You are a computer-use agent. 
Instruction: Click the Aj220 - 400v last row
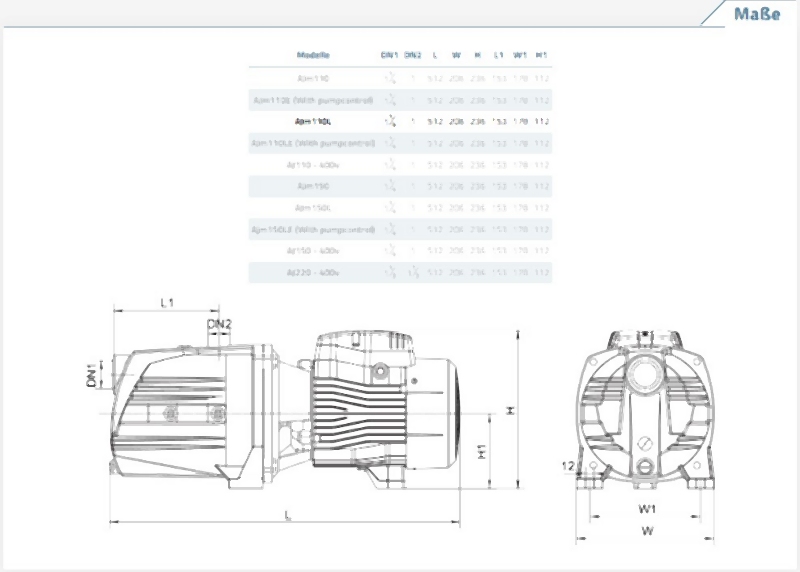(x=400, y=272)
